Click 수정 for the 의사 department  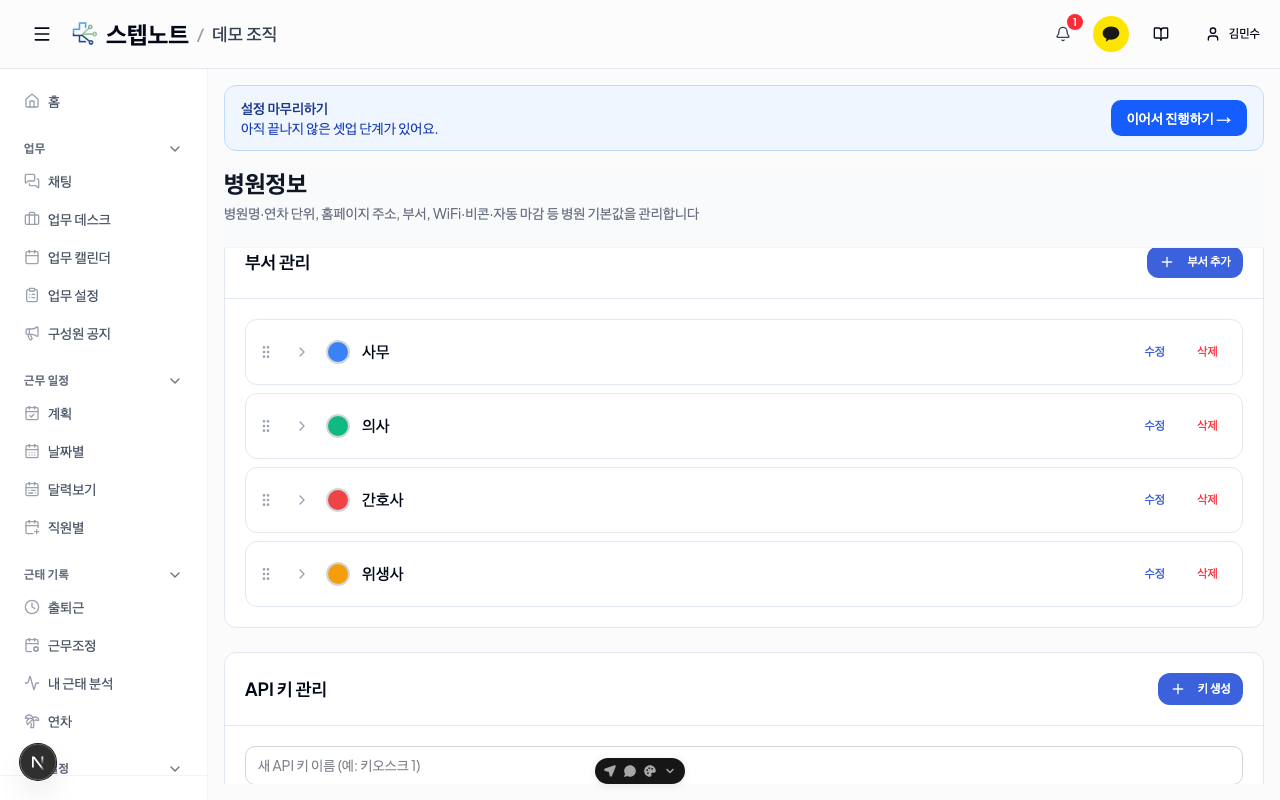pyautogui.click(x=1155, y=426)
